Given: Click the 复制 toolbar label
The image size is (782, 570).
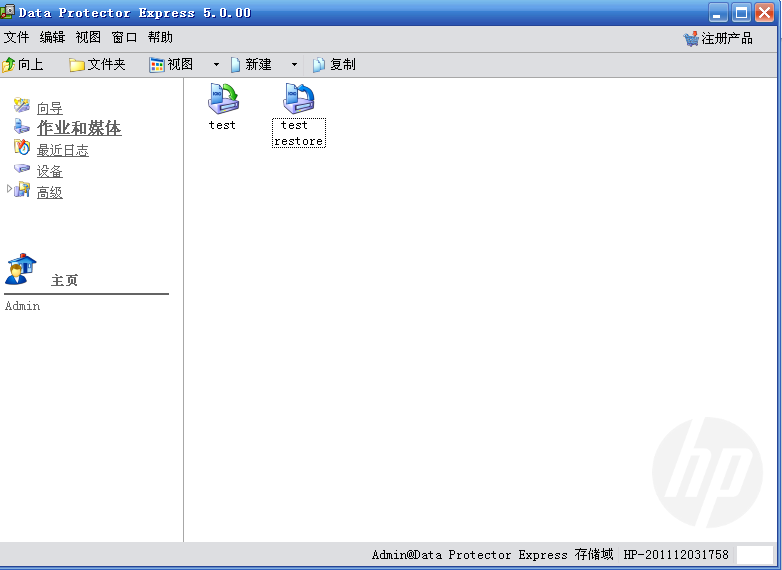Looking at the screenshot, I should 343,65.
